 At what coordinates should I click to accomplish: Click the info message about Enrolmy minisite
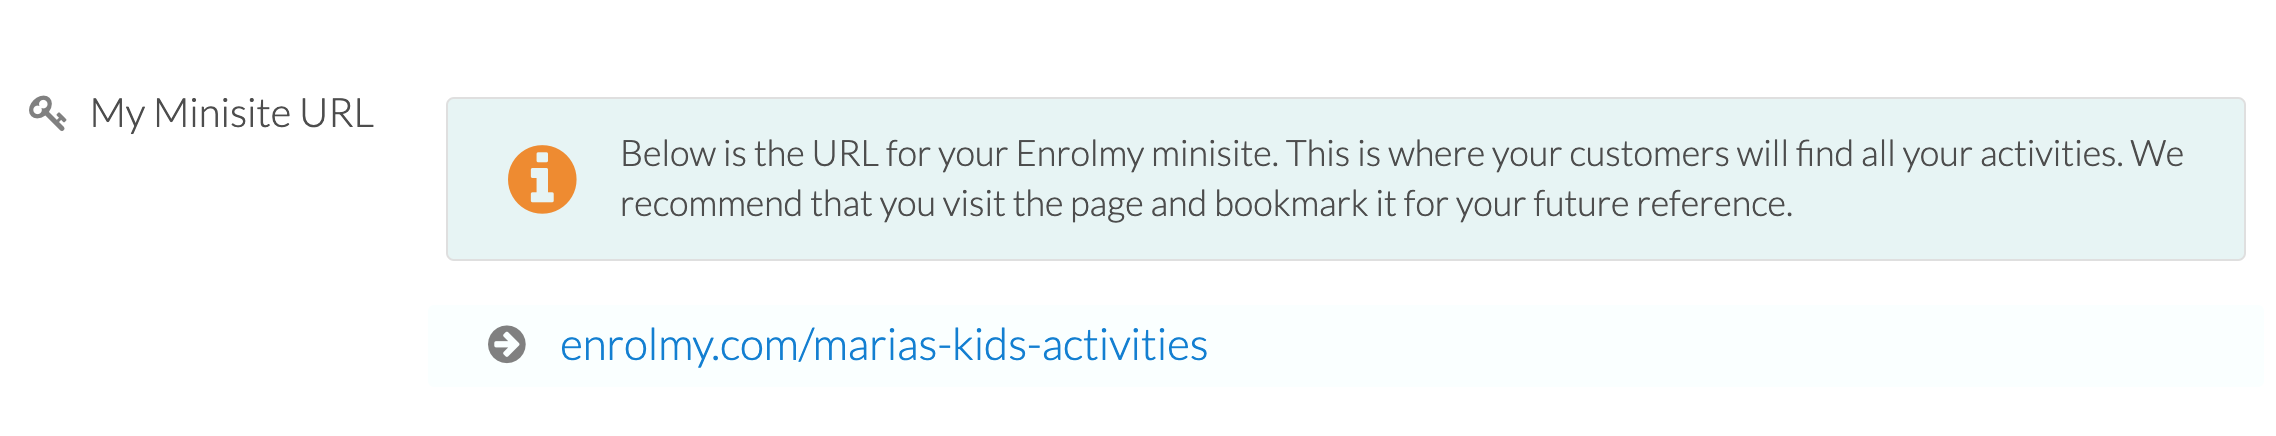1346,179
